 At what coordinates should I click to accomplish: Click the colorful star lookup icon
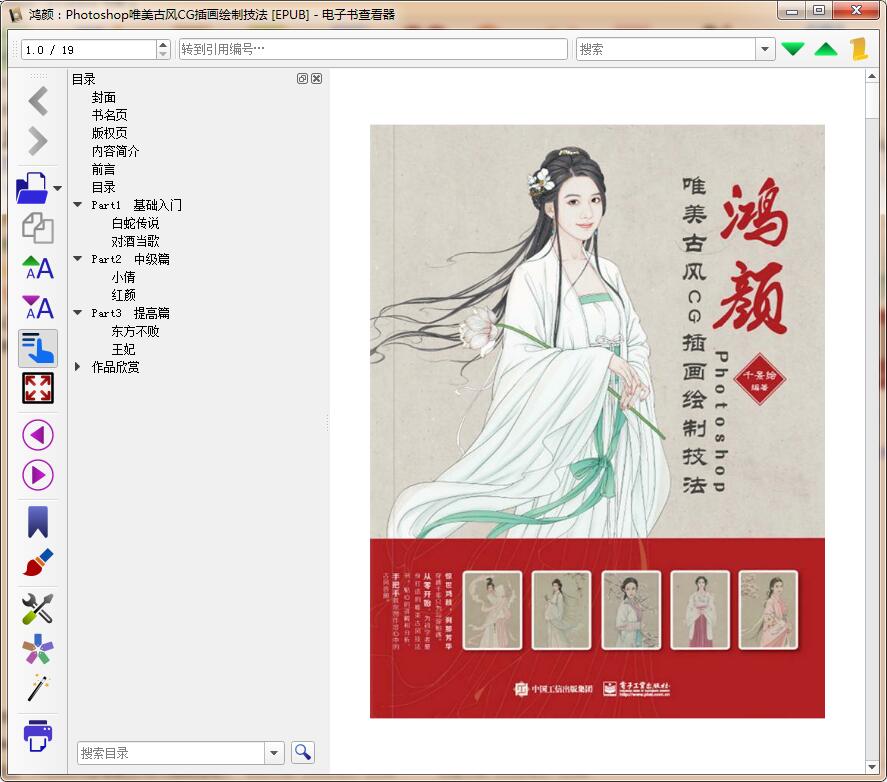(38, 648)
